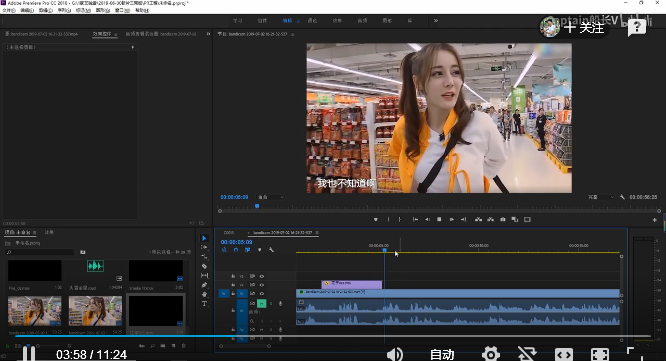This screenshot has height=361, width=666.
Task: Select the Pen tool
Action: pyautogui.click(x=204, y=285)
